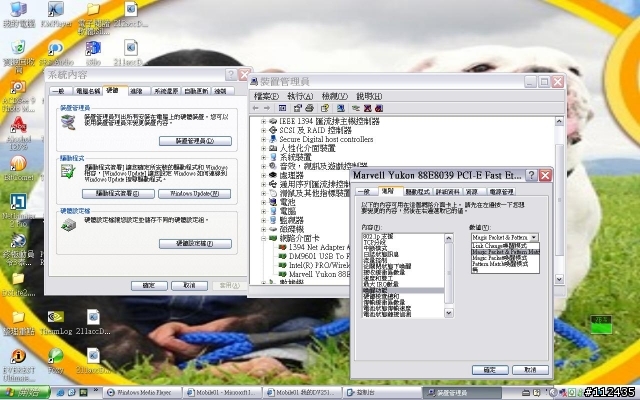This screenshot has height=400, width=640.
Task: Click the Start button on taskbar
Action: pyautogui.click(x=25, y=393)
